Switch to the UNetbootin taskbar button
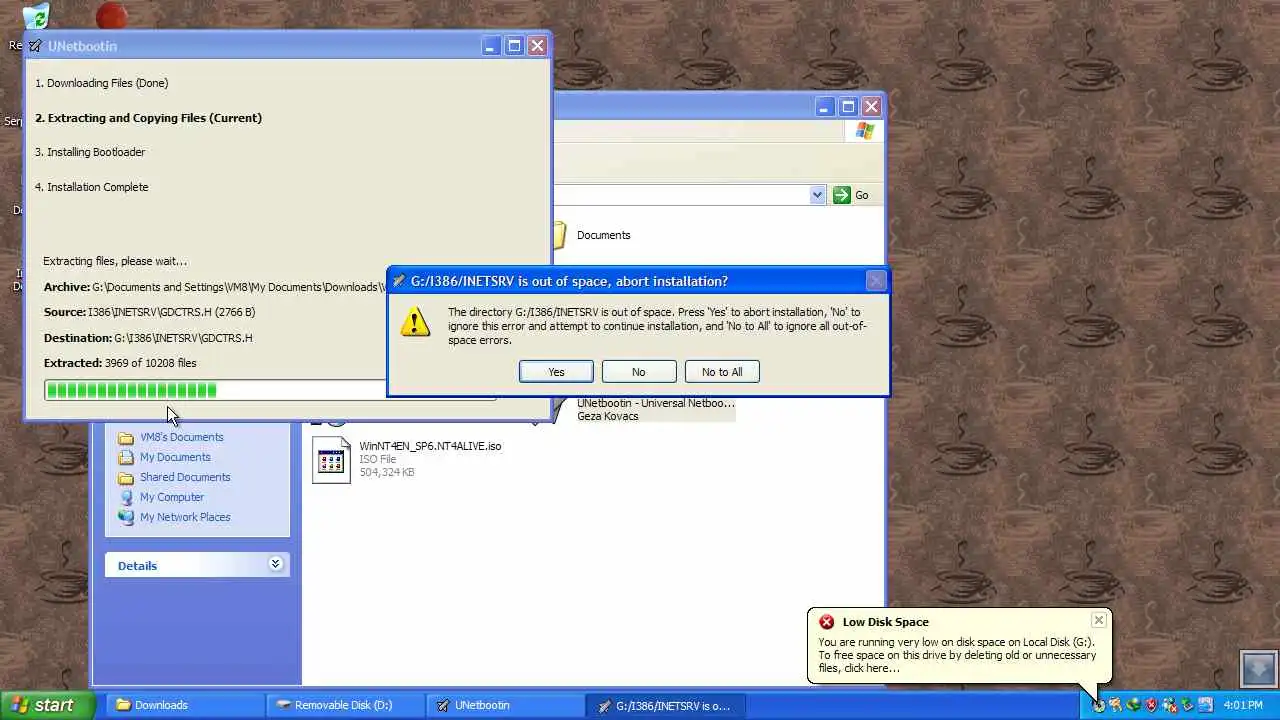The height and width of the screenshot is (720, 1280). (506, 705)
